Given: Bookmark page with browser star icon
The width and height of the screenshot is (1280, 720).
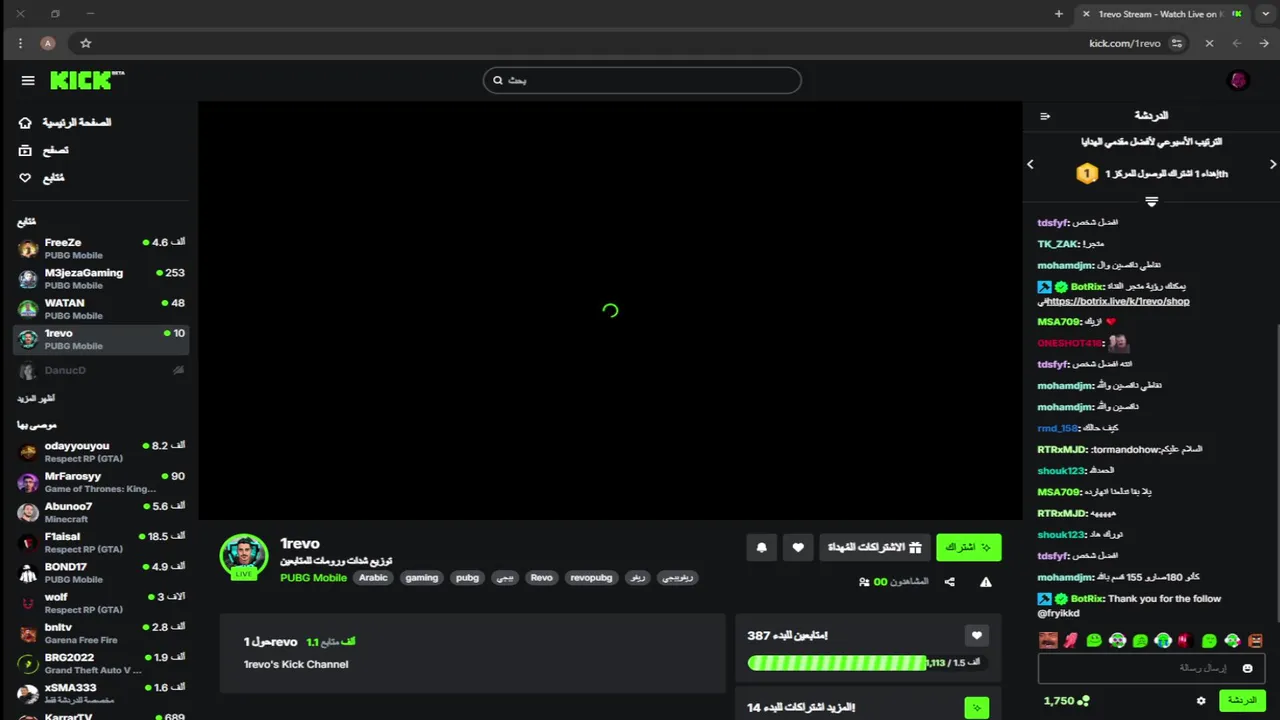Looking at the screenshot, I should (86, 43).
